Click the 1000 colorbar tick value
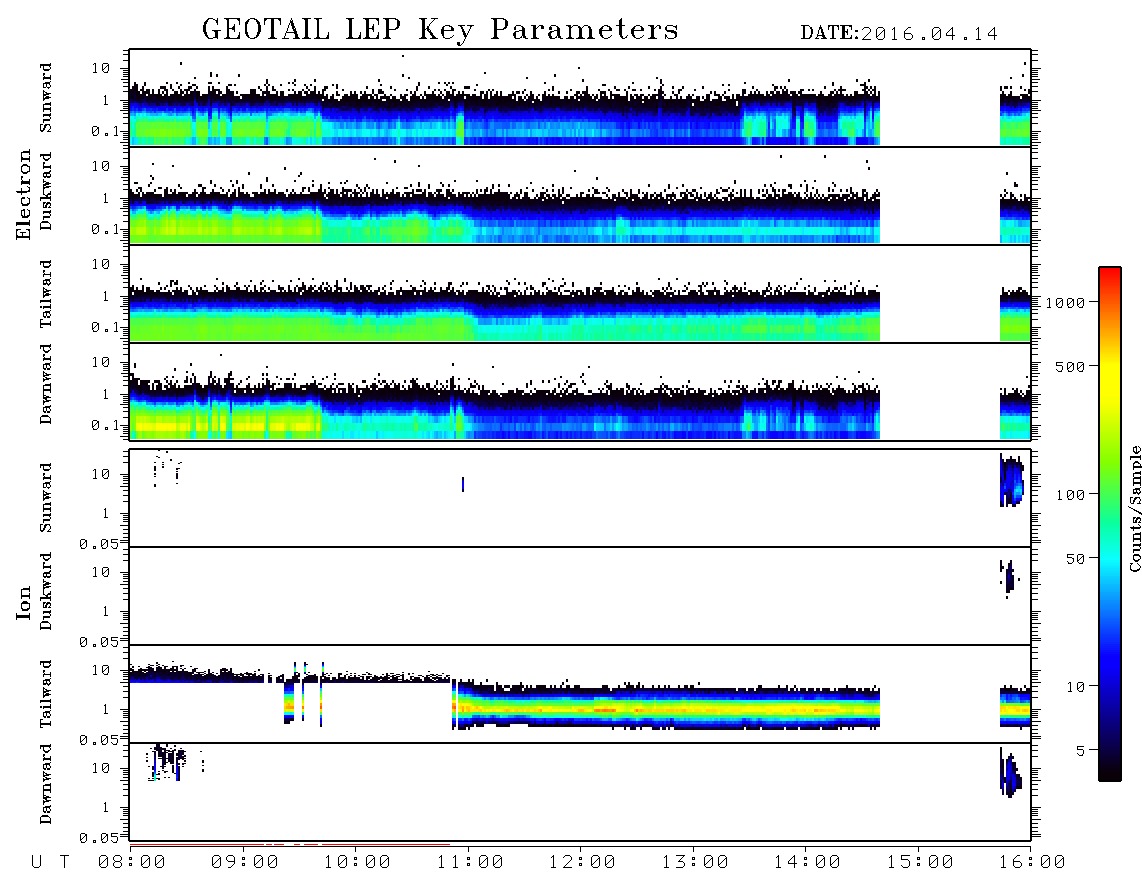 click(1065, 303)
